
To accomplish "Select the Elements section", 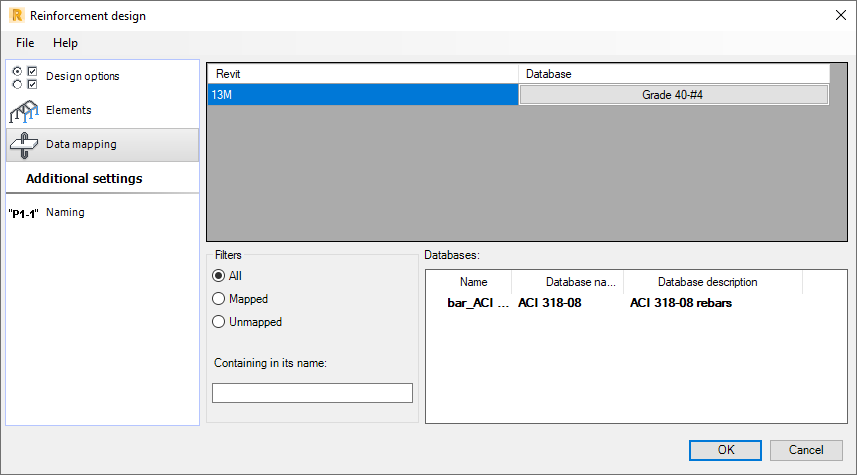I will [103, 110].
